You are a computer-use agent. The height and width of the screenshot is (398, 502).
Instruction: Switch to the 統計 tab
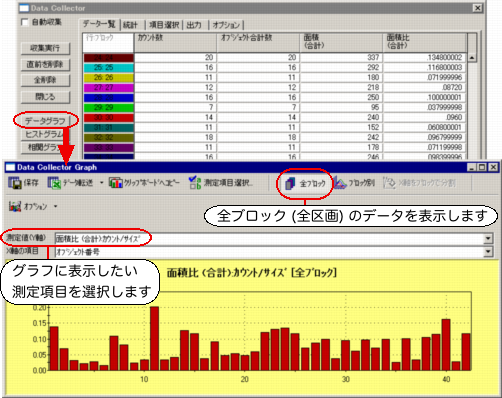[x=130, y=25]
